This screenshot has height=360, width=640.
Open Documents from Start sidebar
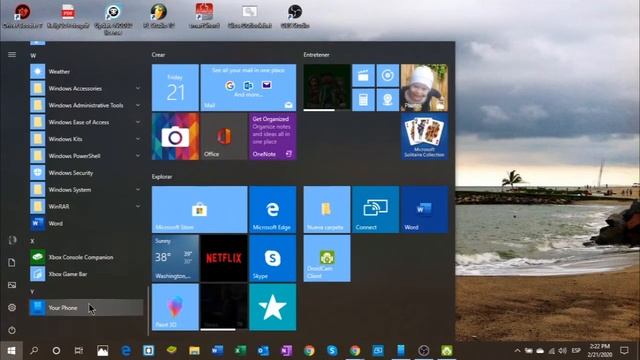click(12, 262)
